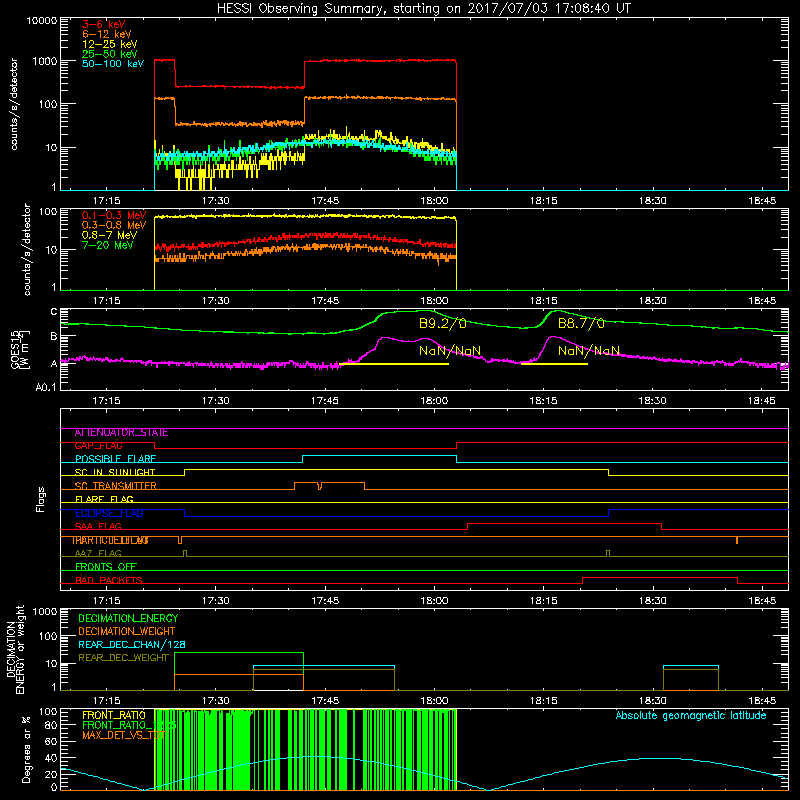Click the GOES15 vertical axis label

[x=16, y=349]
